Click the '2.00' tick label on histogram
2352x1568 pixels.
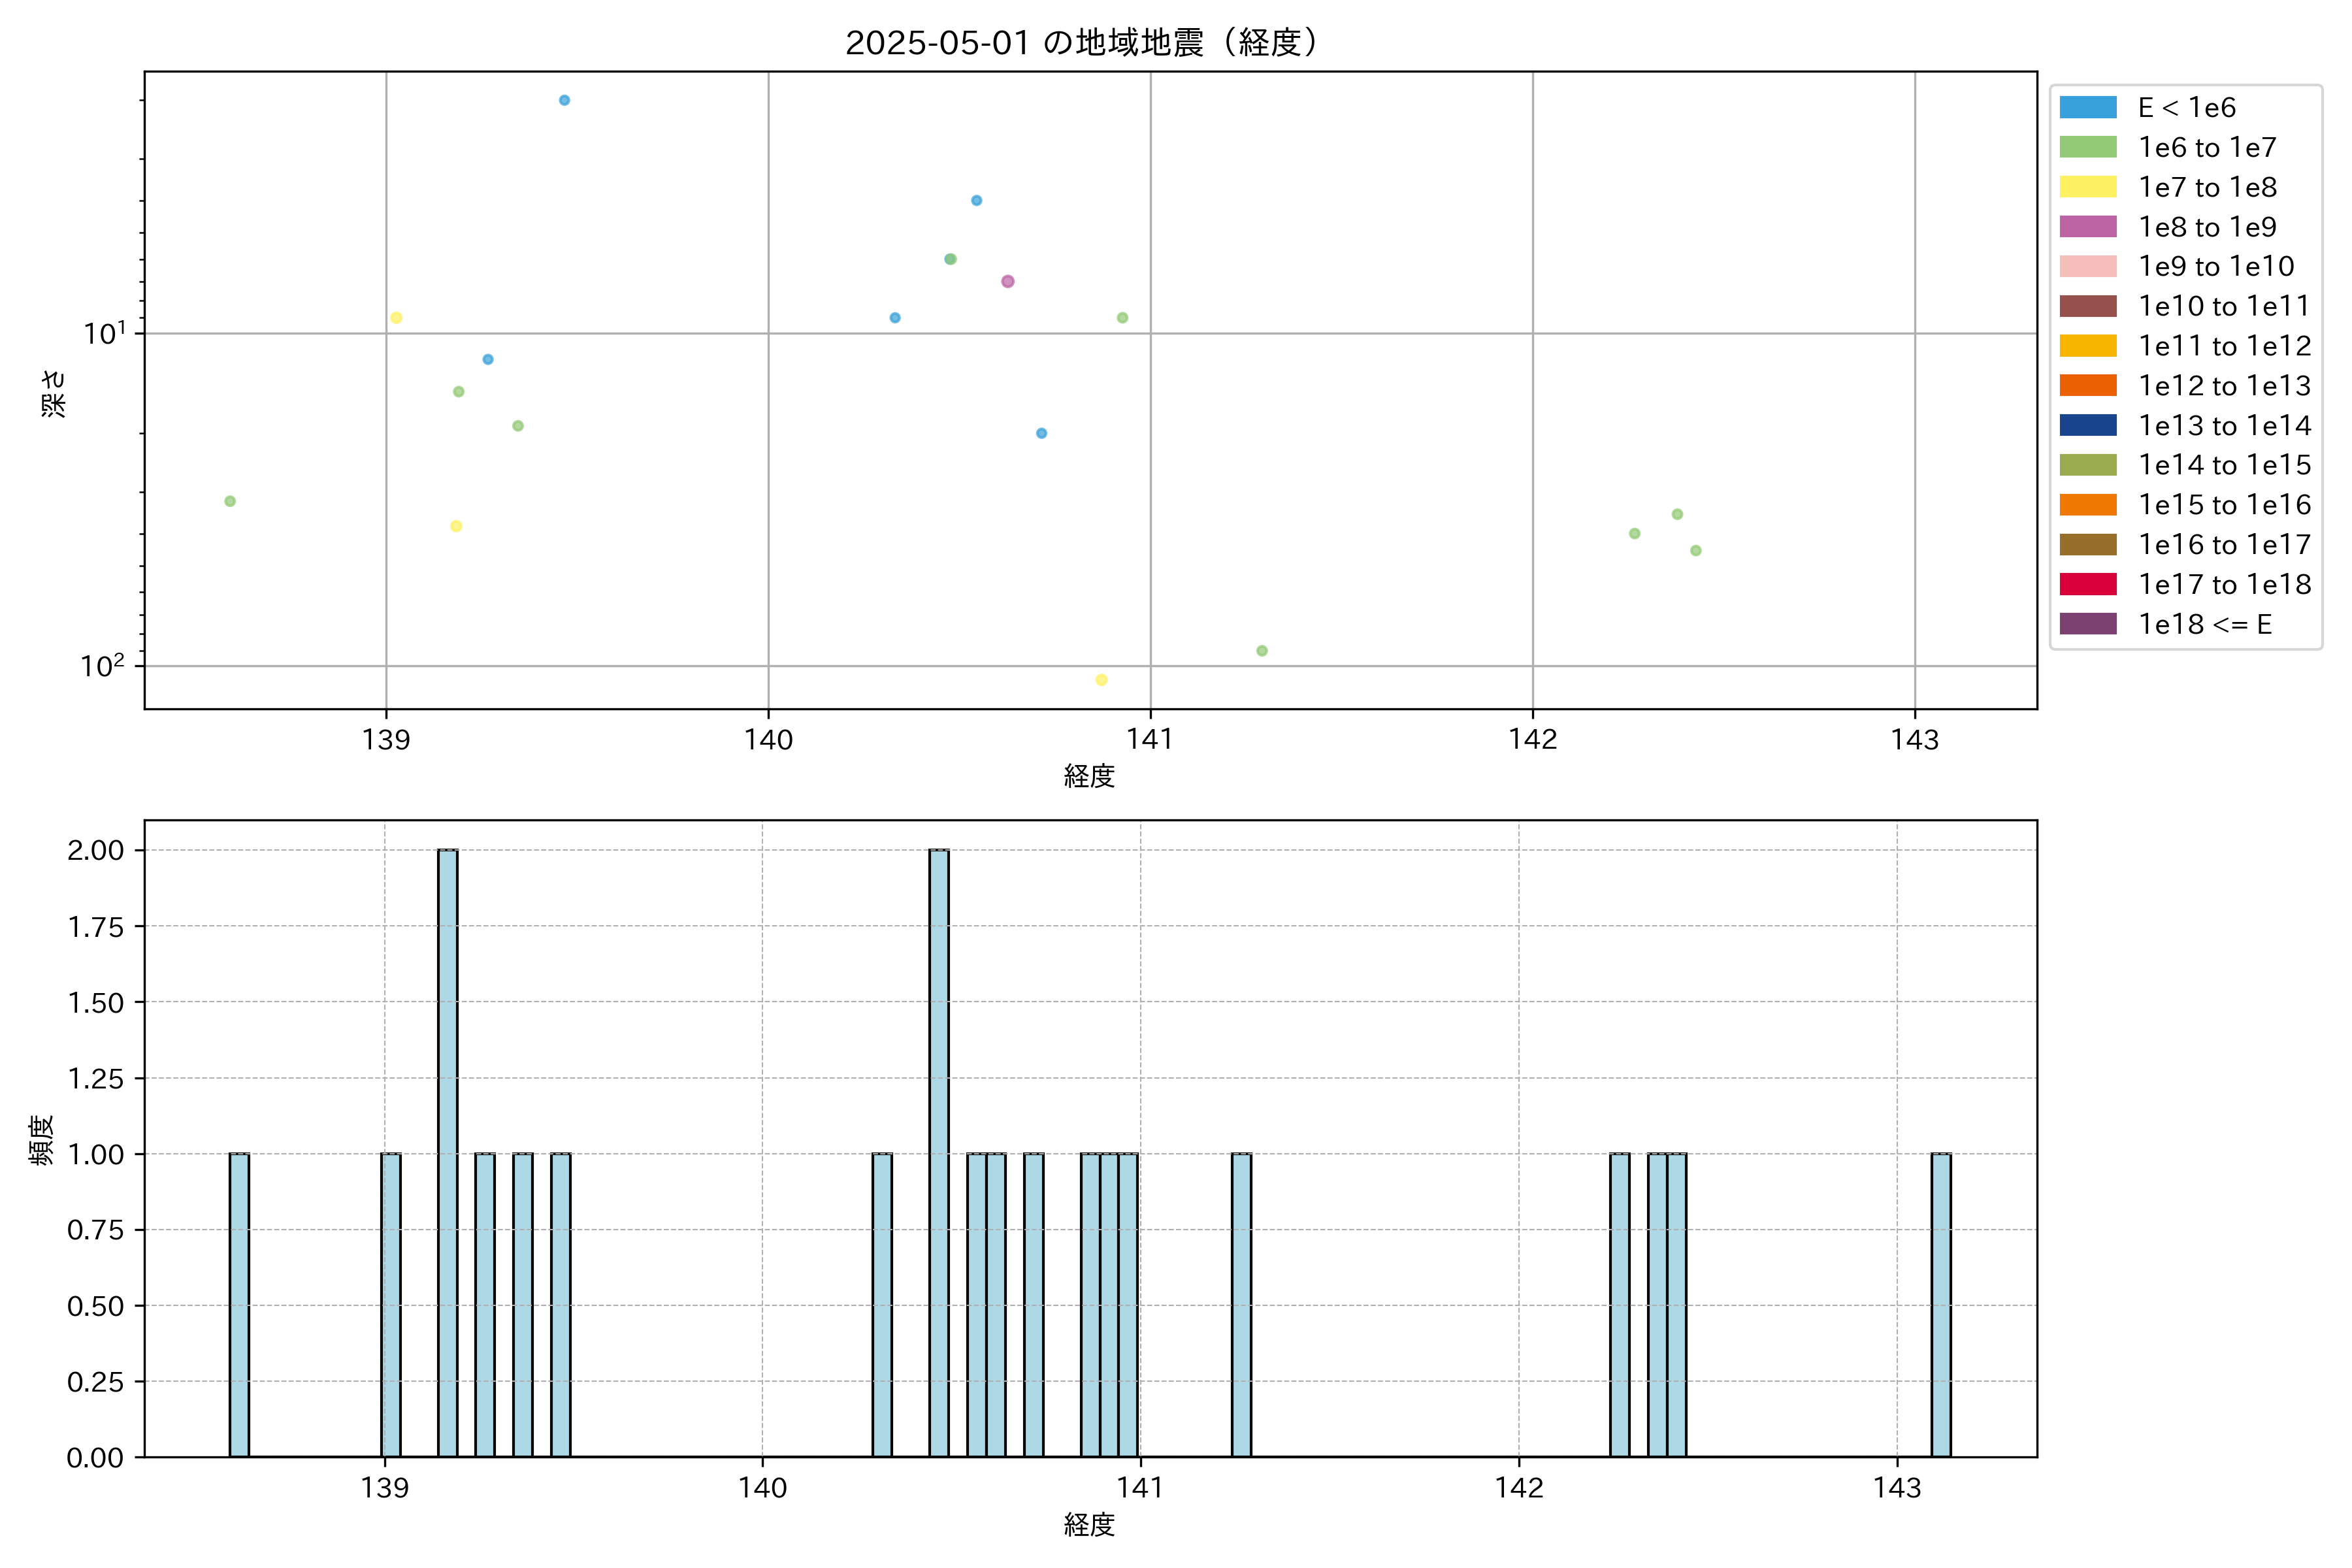(x=95, y=850)
